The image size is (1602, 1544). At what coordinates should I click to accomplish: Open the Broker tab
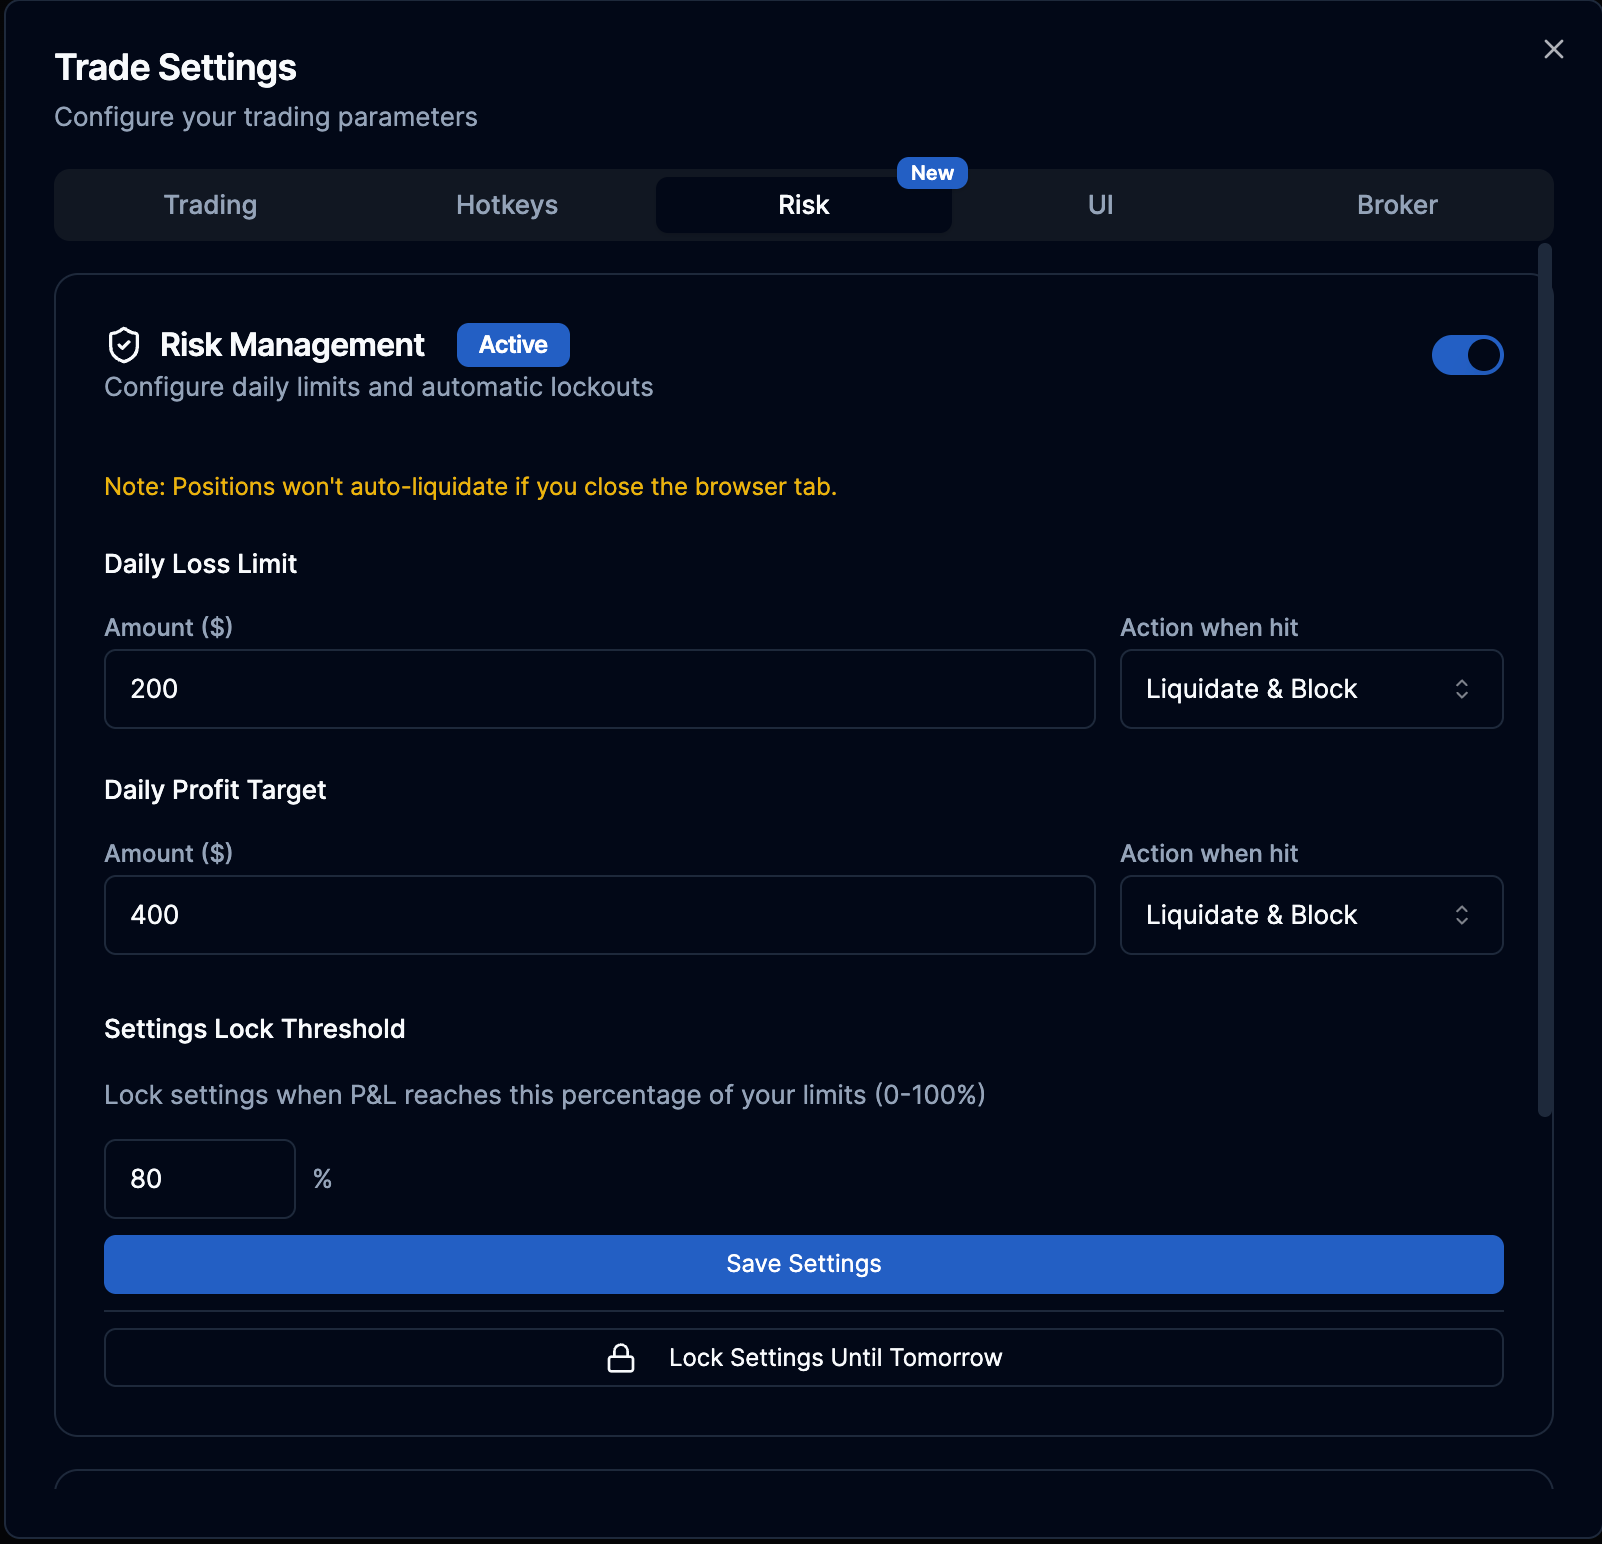pos(1397,205)
